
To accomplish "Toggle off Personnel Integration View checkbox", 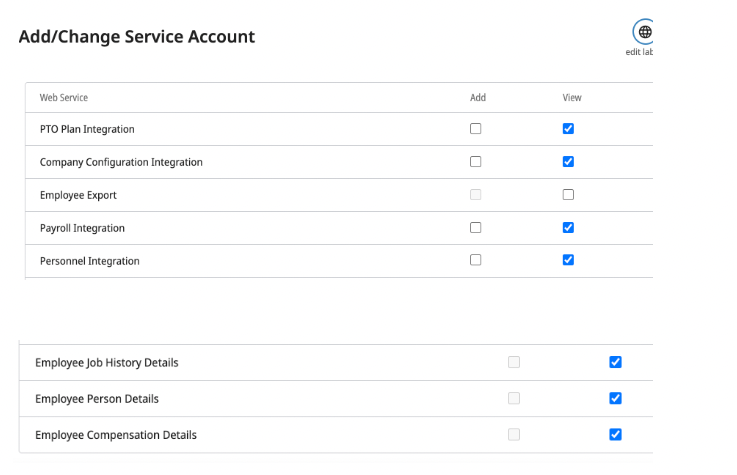I will tap(568, 260).
